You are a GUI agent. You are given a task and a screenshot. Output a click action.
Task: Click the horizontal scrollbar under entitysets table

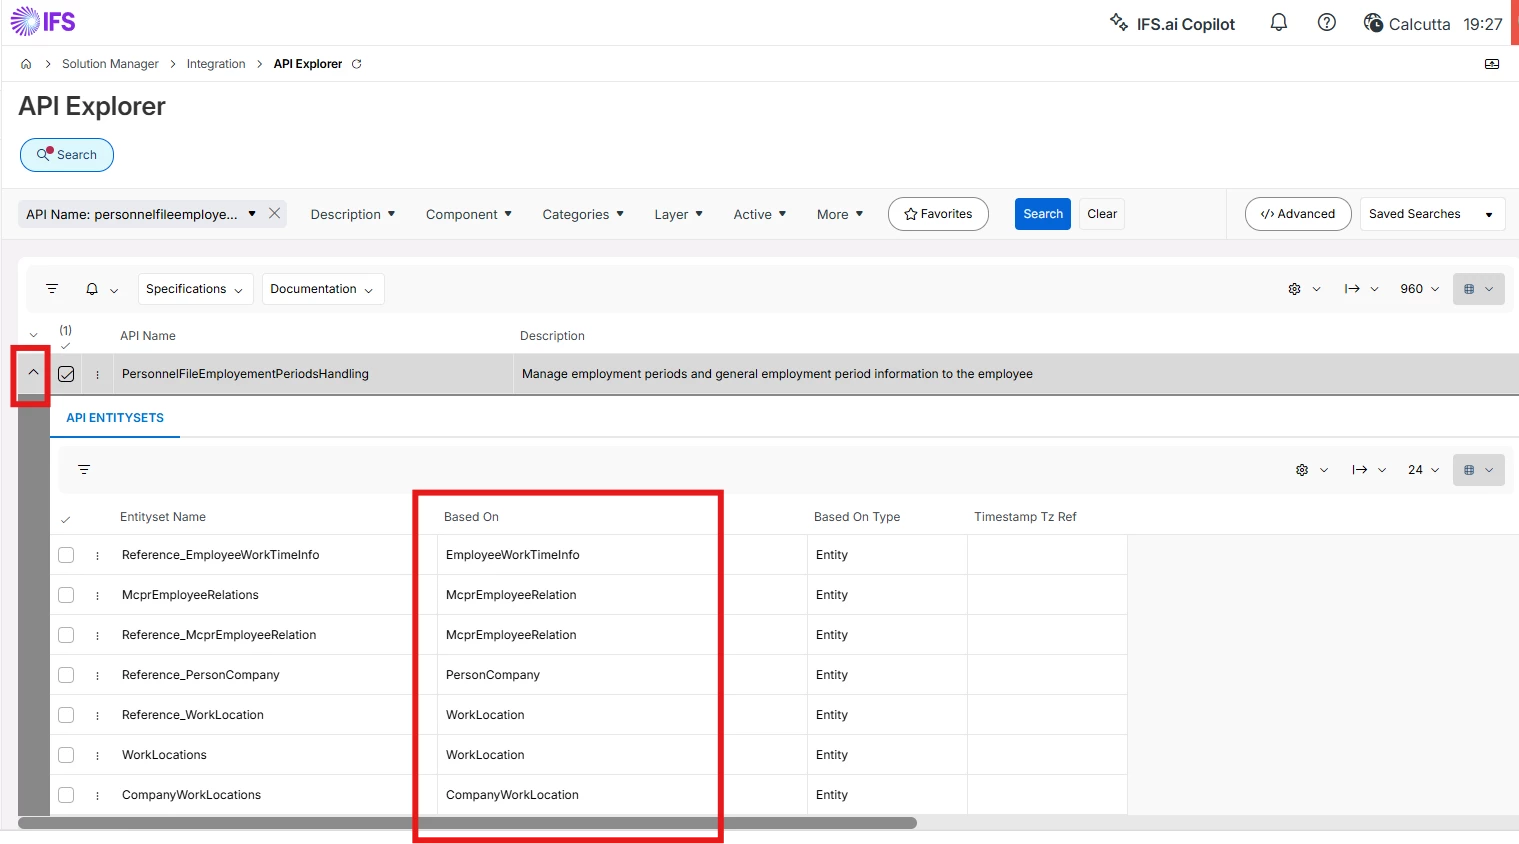point(468,823)
